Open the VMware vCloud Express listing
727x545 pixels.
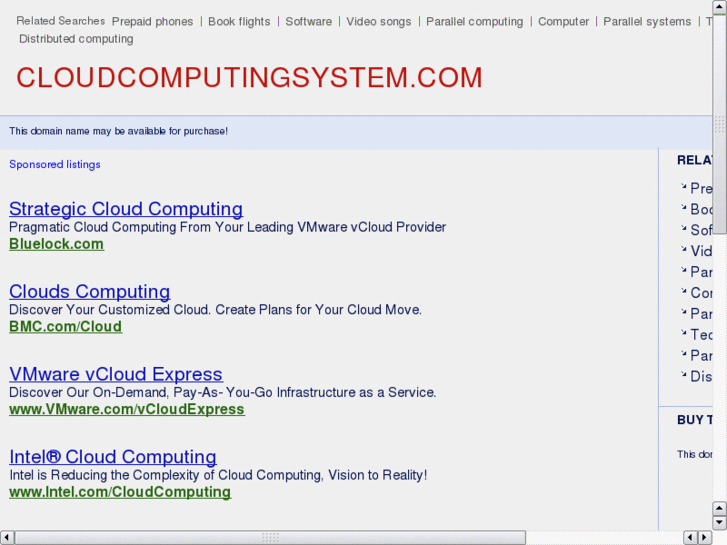tap(116, 374)
